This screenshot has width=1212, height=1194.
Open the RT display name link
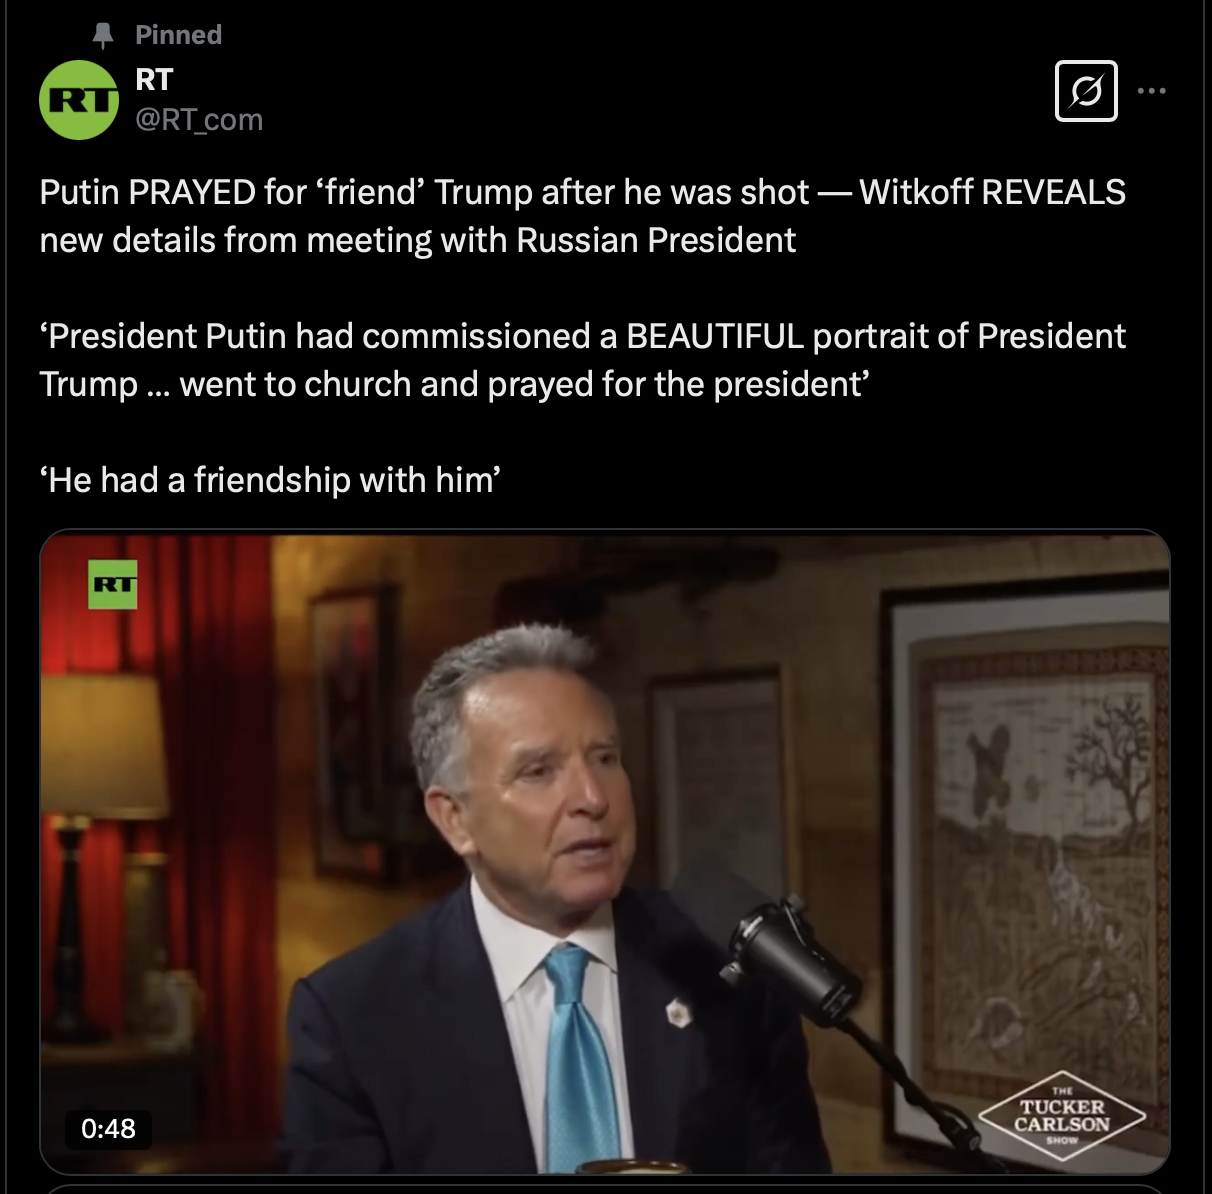[154, 80]
